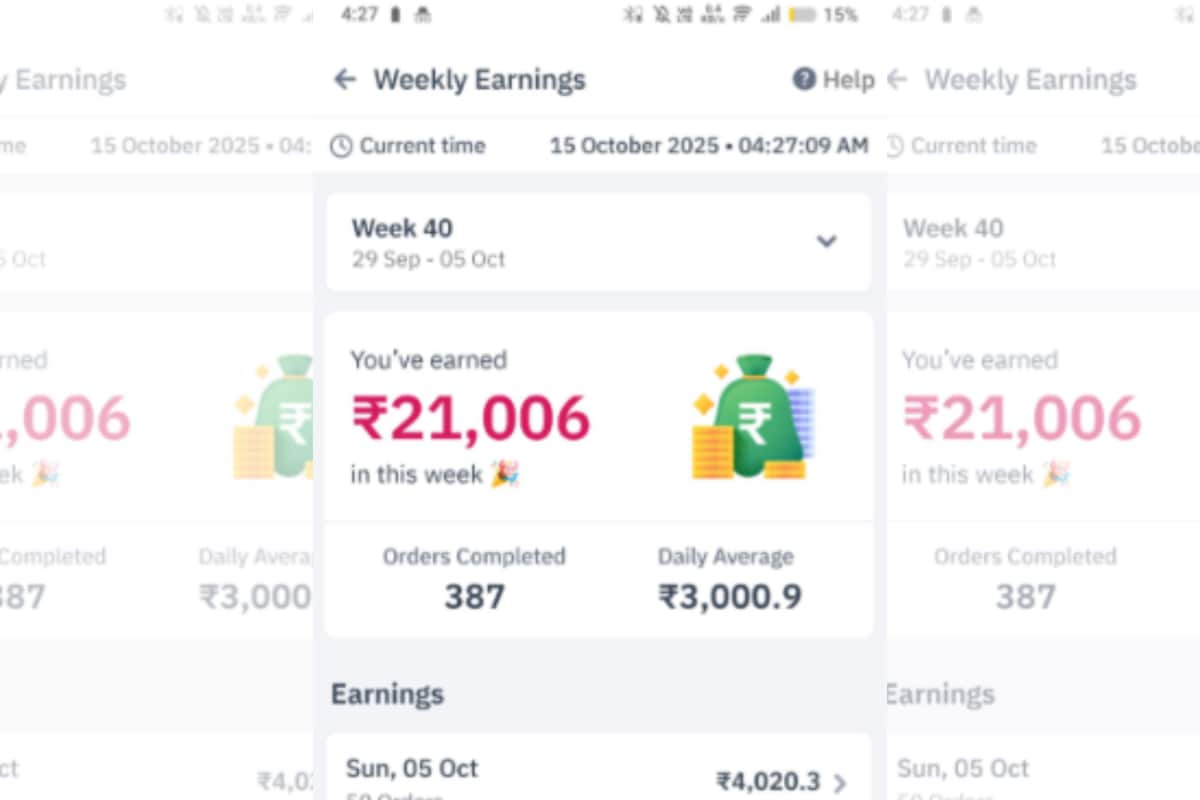
Task: Click the party popper emoji after 'in this week'
Action: click(x=505, y=474)
